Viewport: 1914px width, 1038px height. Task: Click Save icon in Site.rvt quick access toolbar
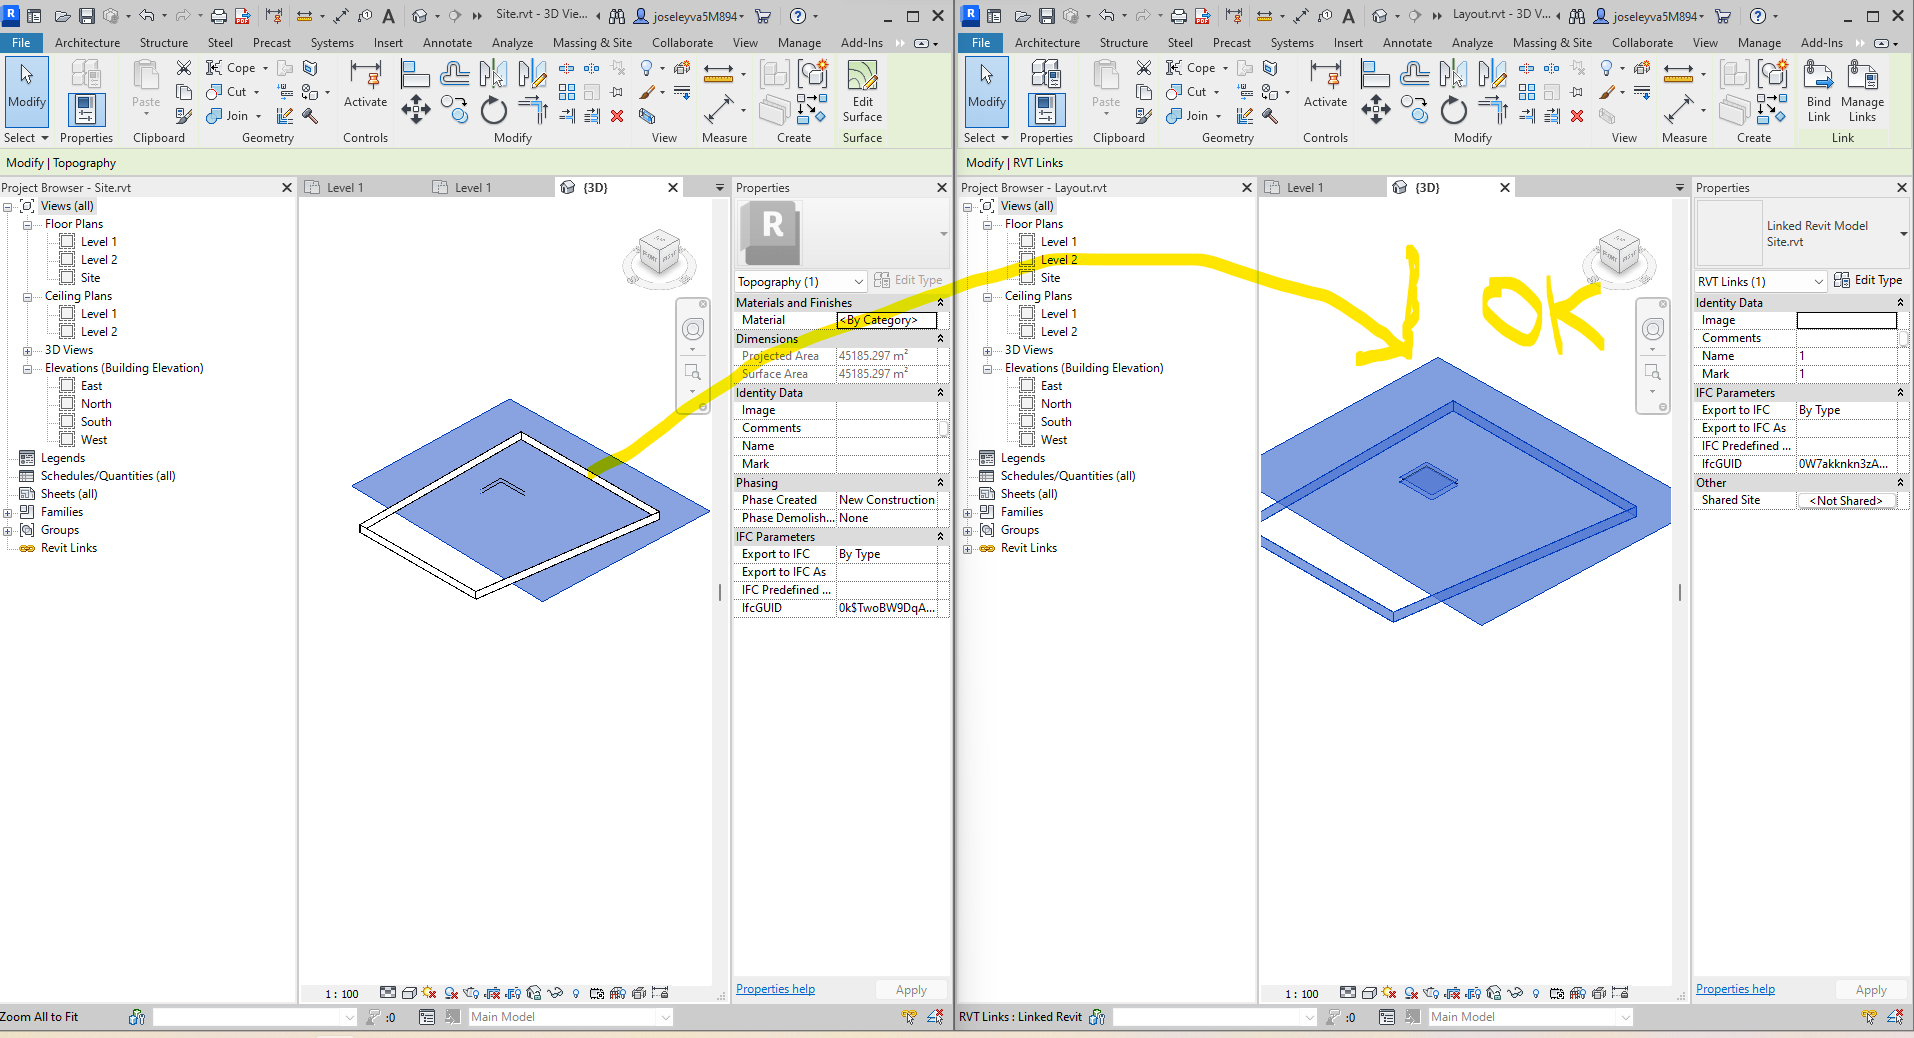pyautogui.click(x=87, y=16)
